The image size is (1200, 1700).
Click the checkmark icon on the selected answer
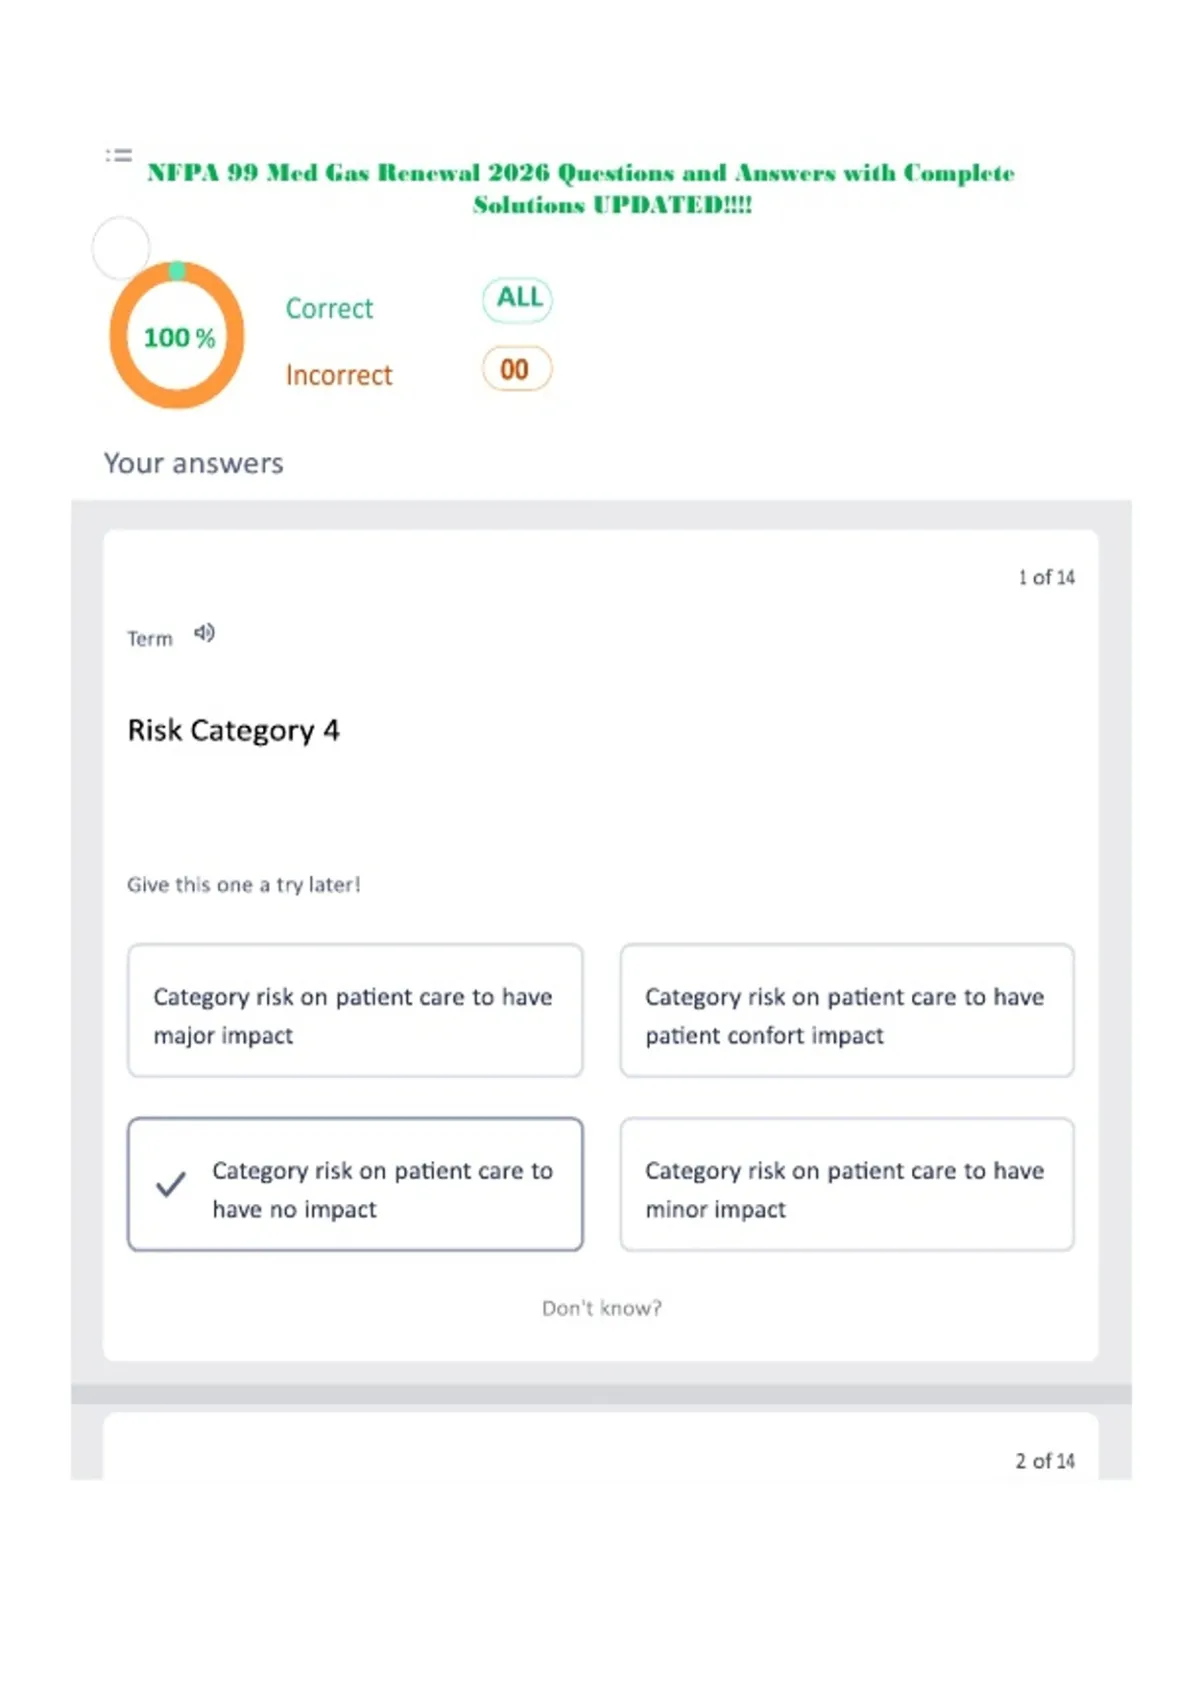(171, 1184)
